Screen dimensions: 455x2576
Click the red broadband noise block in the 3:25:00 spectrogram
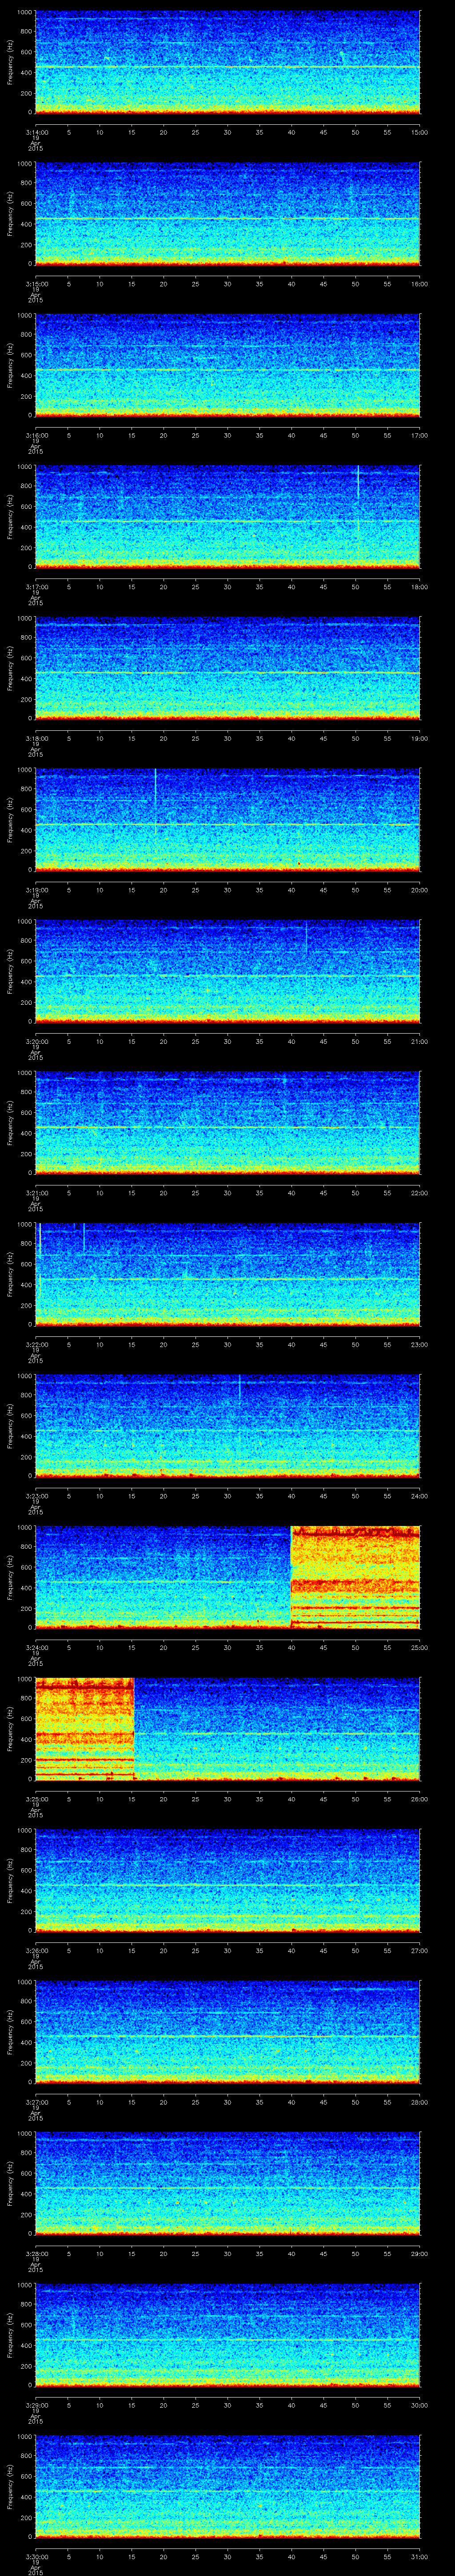(x=84, y=1729)
